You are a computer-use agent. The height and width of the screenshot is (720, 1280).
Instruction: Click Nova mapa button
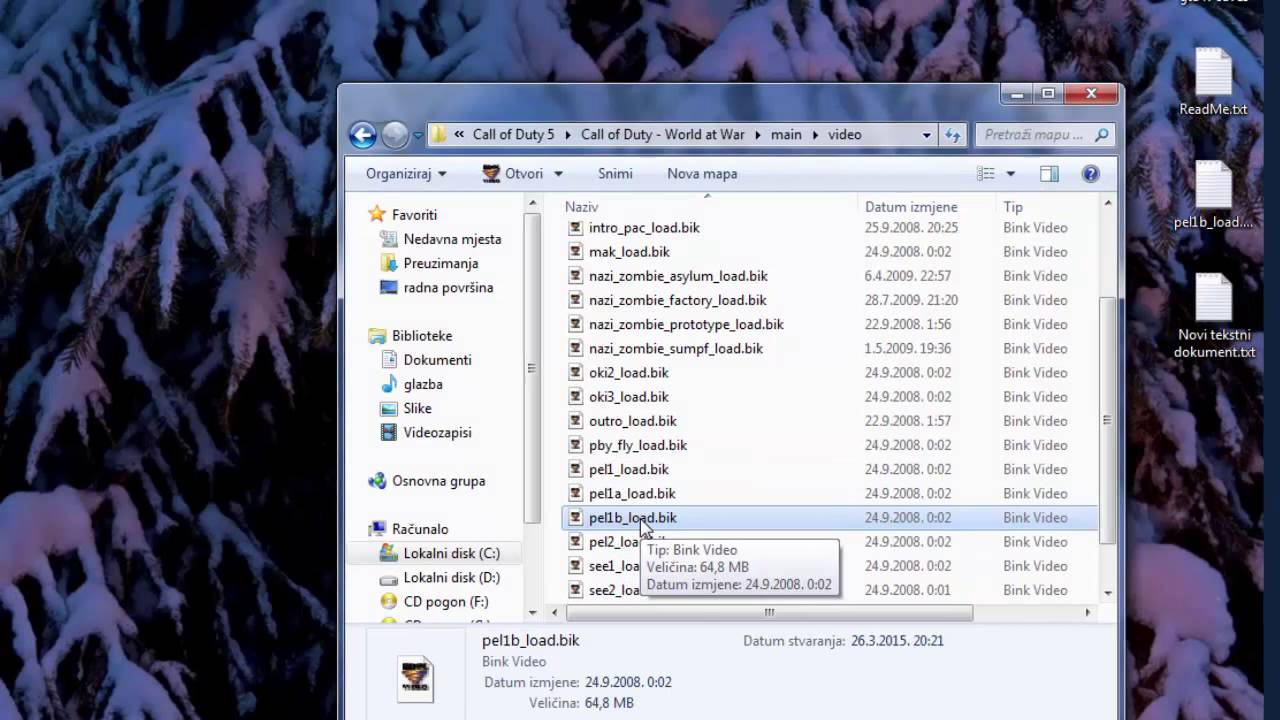pyautogui.click(x=702, y=174)
